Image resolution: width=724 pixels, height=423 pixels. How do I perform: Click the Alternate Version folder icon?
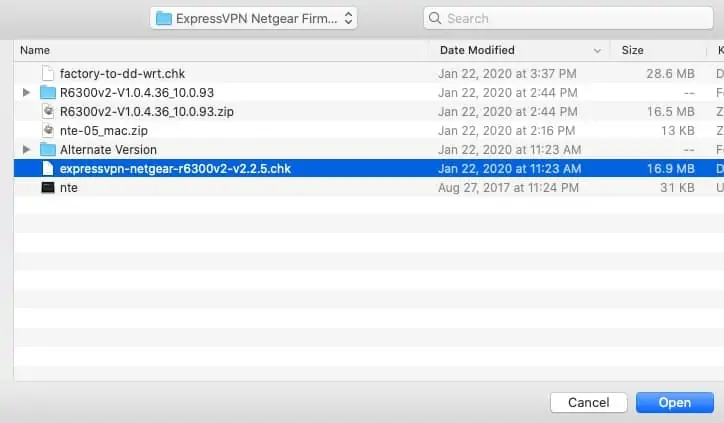(x=48, y=150)
